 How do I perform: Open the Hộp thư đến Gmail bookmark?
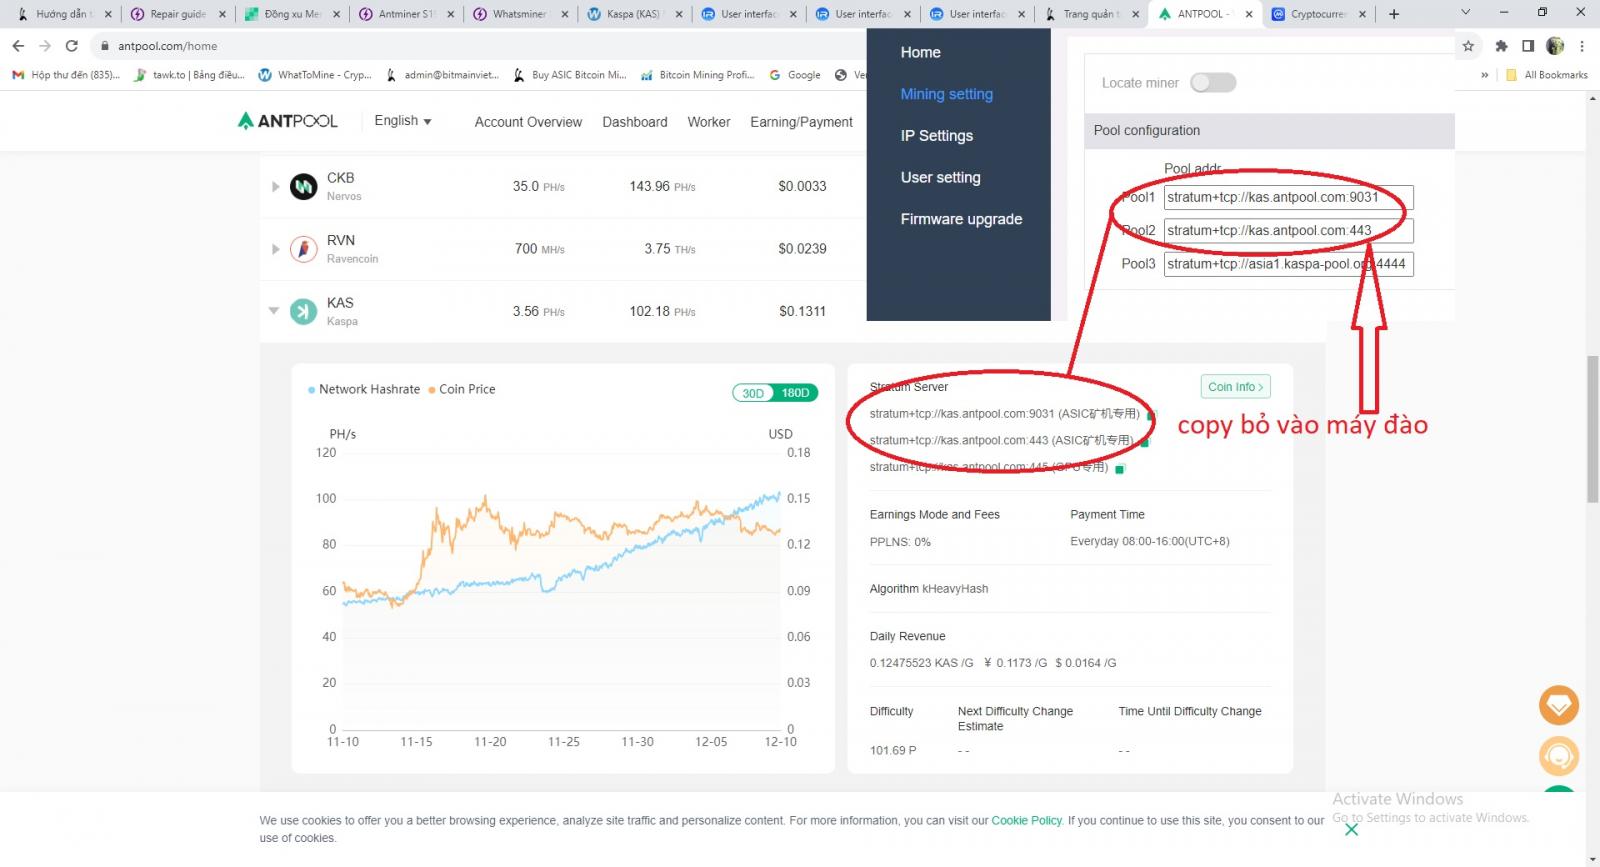(66, 75)
